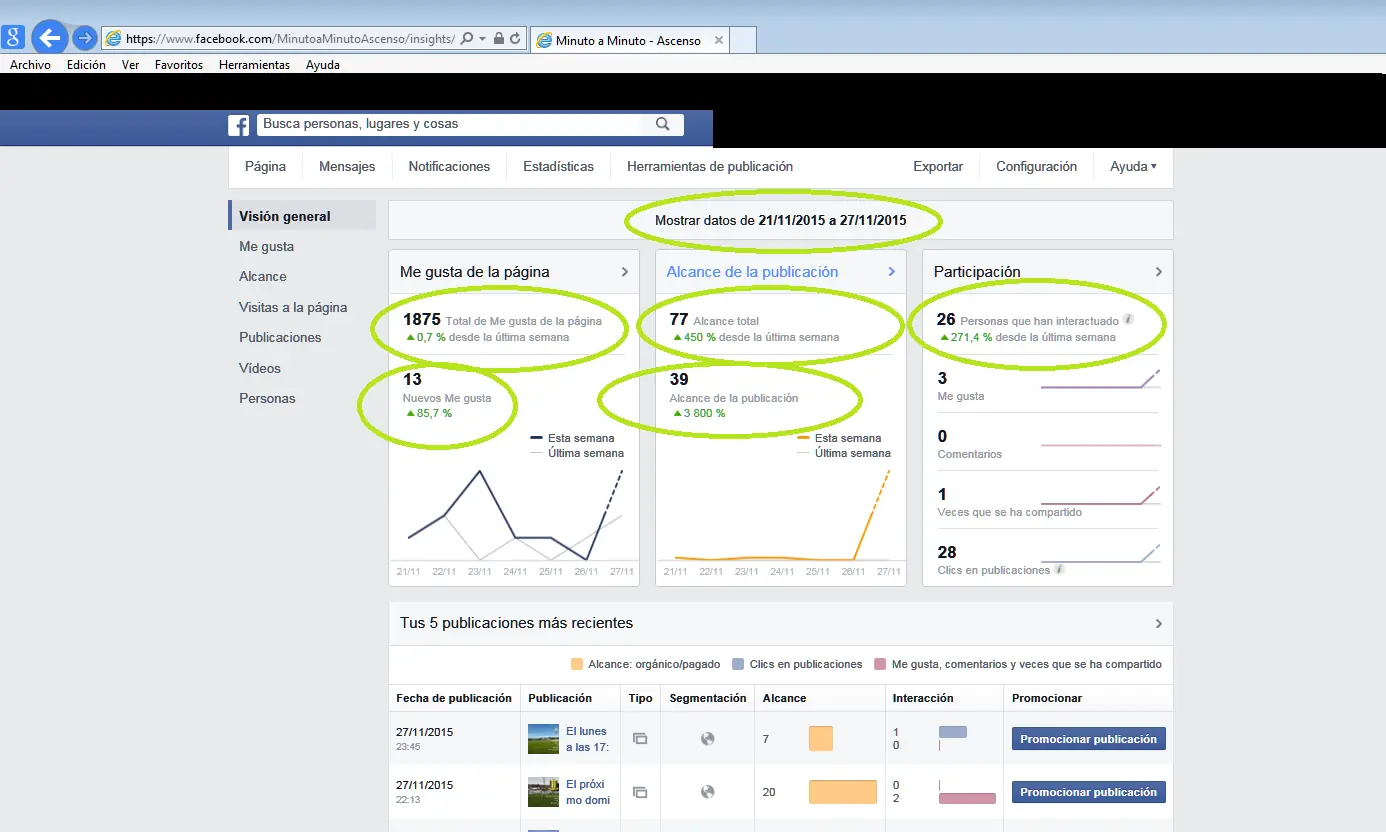Image resolution: width=1386 pixels, height=832 pixels.
Task: Expand the 'Alcance de la publicación' card chevron
Action: (892, 272)
